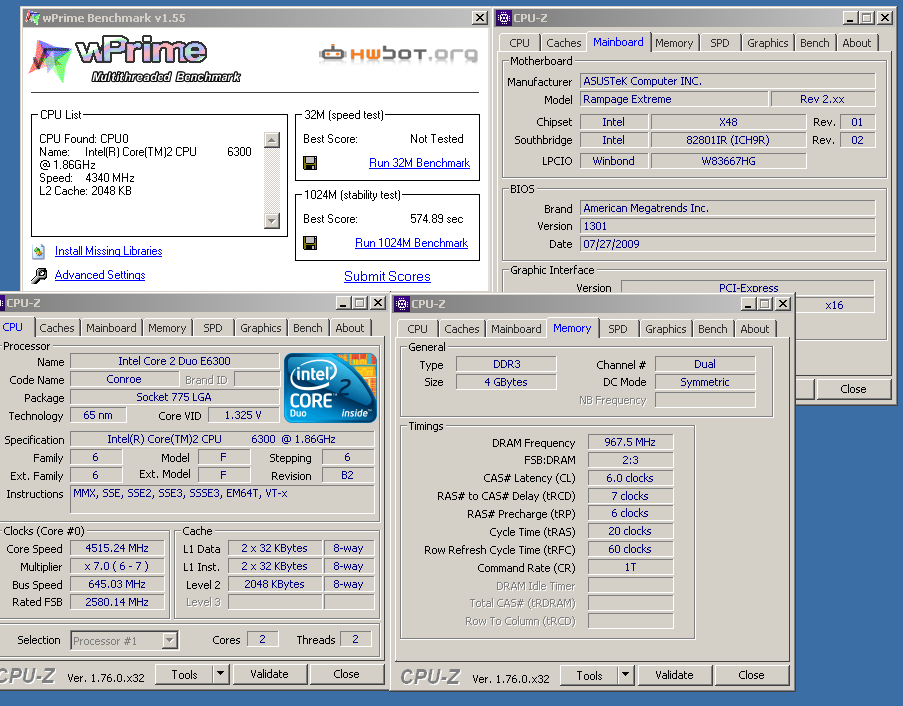Click the Install Missing Libraries icon
Viewport: 903px width, 706px height.
click(x=39, y=251)
